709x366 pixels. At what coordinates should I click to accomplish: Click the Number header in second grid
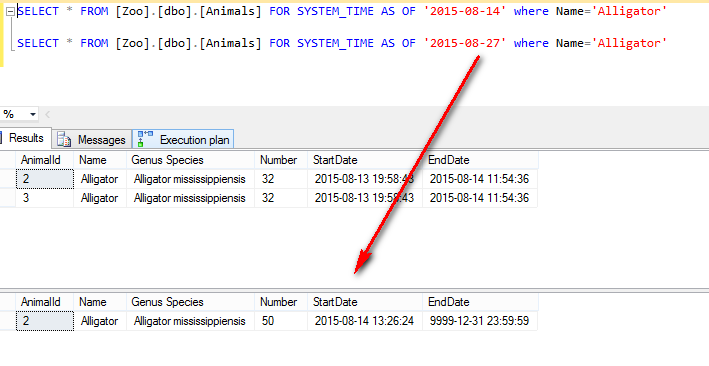point(281,302)
